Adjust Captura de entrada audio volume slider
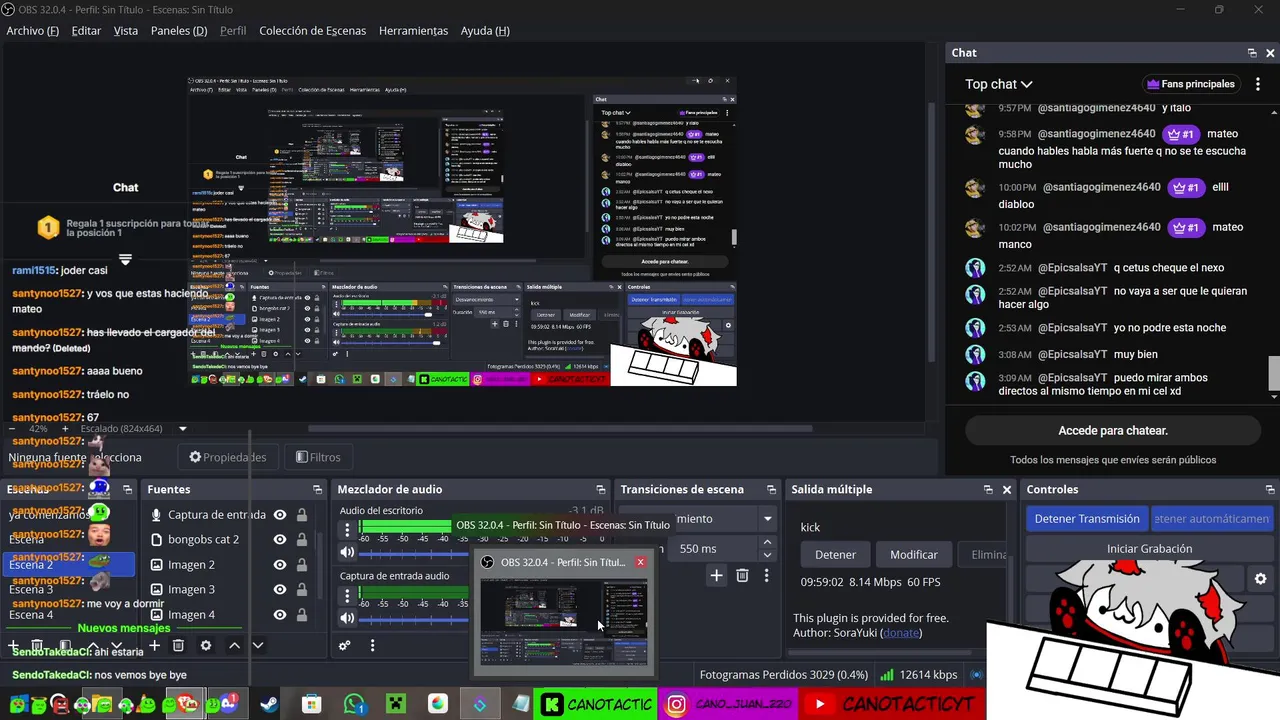Viewport: 1280px width, 720px height. [415, 620]
